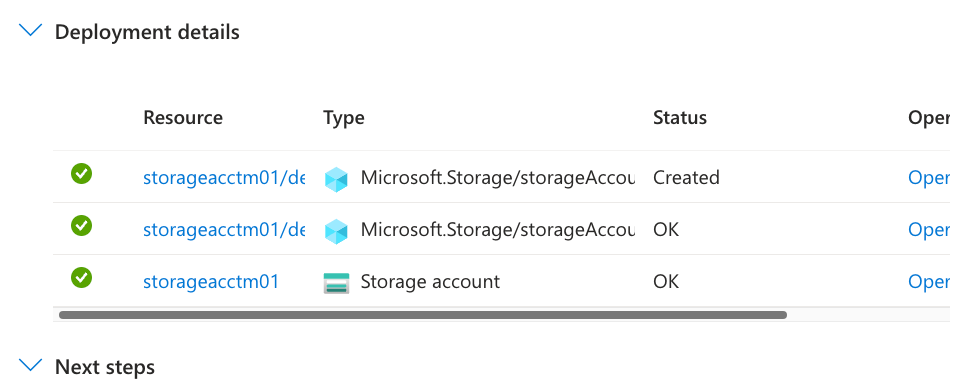Viewport: 973px width, 386px height.
Task: Click the truncated Operation details column header
Action: [928, 118]
